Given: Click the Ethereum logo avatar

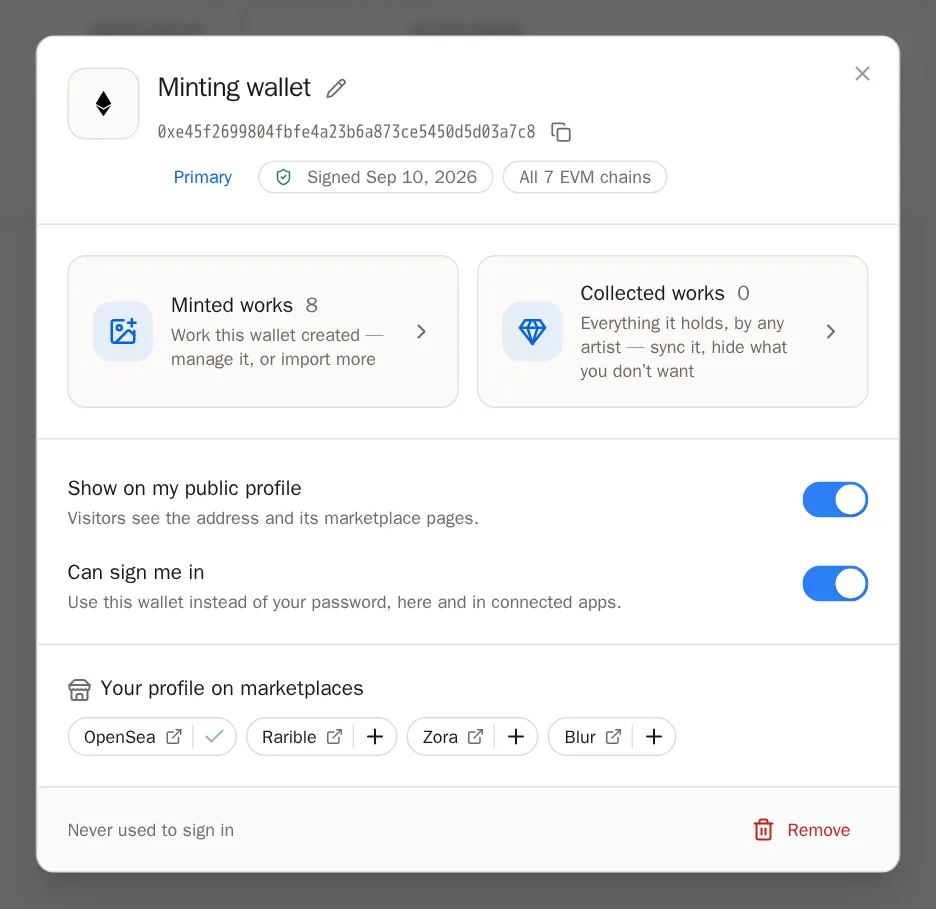Looking at the screenshot, I should pyautogui.click(x=104, y=104).
